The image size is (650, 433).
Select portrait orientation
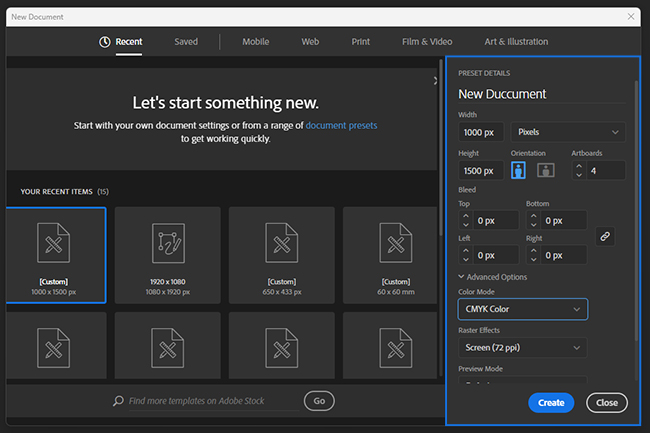click(518, 170)
